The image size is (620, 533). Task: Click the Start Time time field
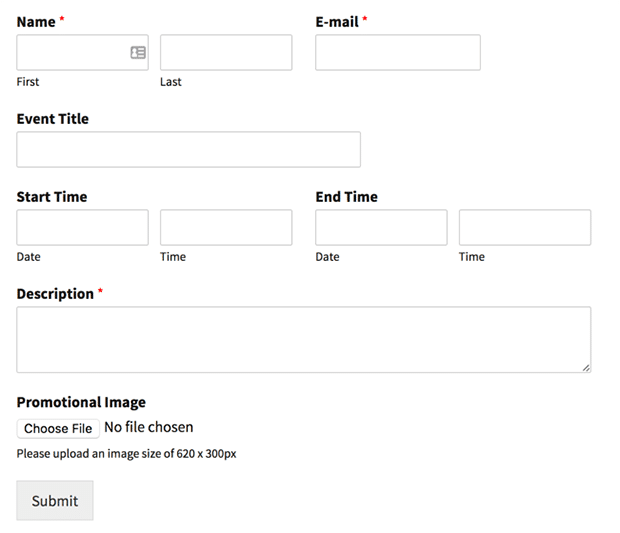(226, 227)
